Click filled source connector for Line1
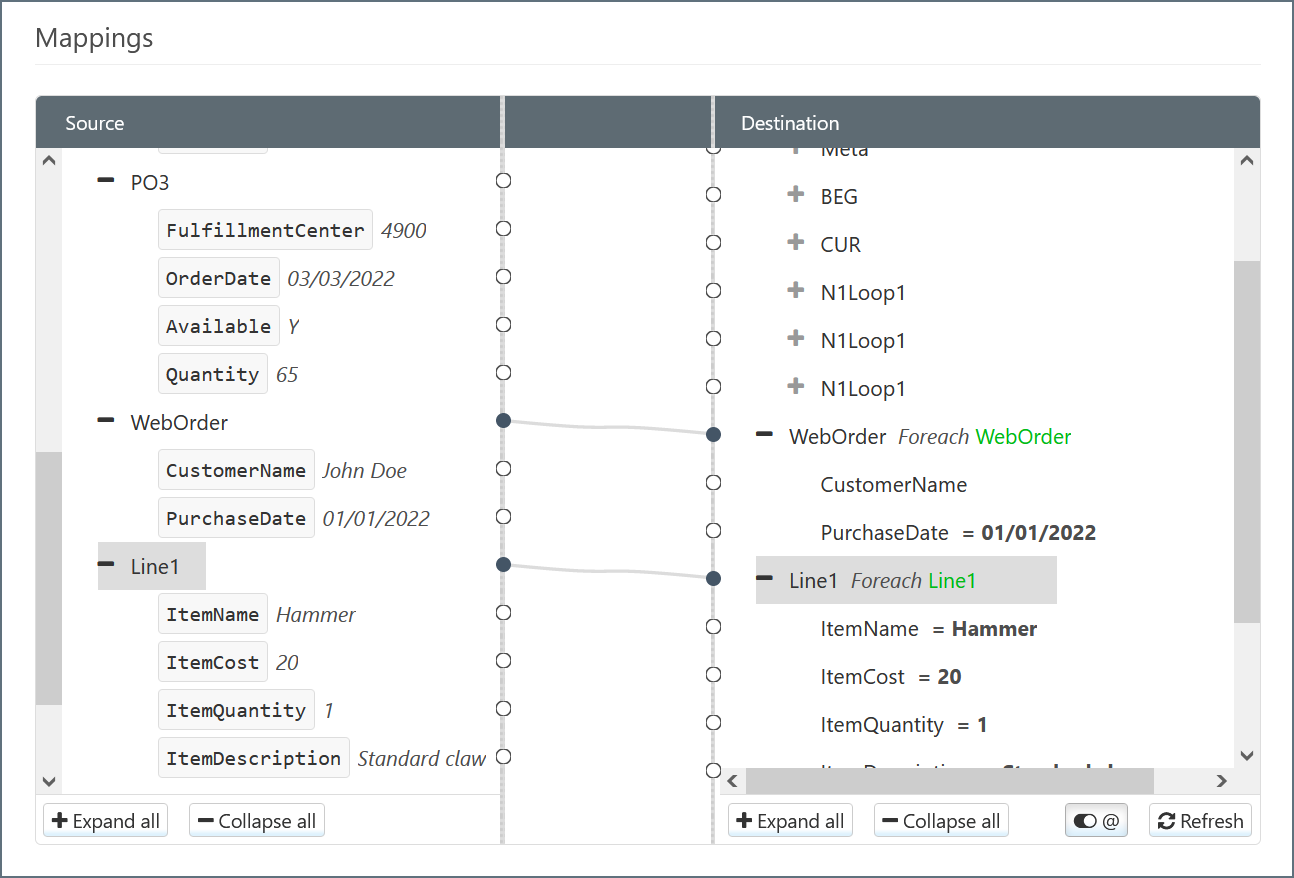 pyautogui.click(x=504, y=565)
